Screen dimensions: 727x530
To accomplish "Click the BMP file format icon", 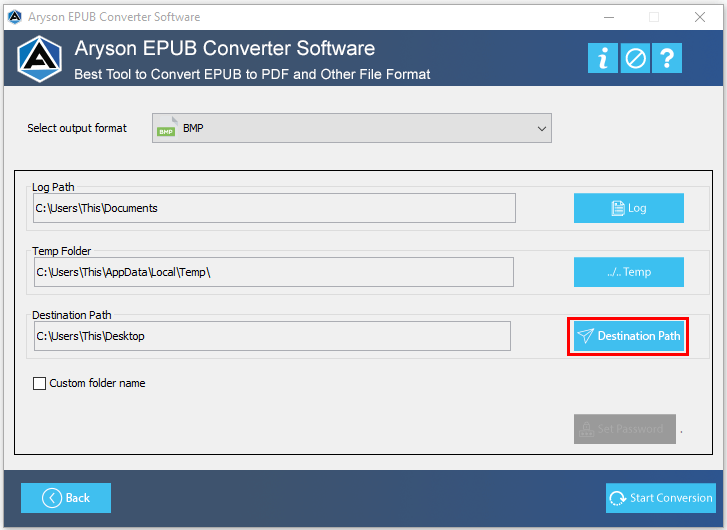I will (x=166, y=128).
